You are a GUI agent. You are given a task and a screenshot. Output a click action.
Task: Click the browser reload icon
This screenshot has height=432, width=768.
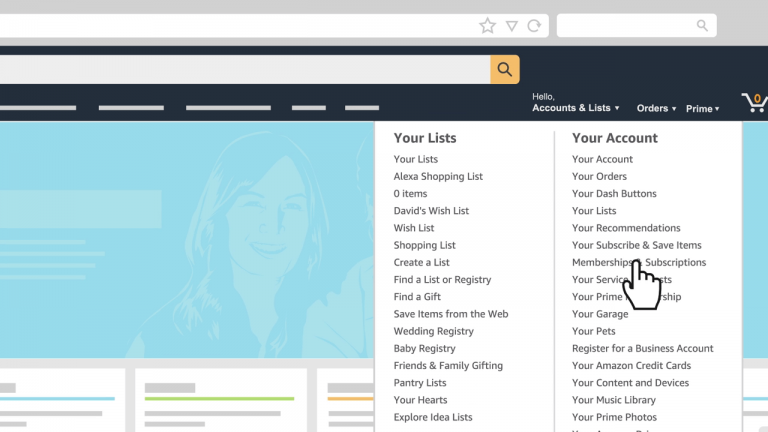[534, 25]
